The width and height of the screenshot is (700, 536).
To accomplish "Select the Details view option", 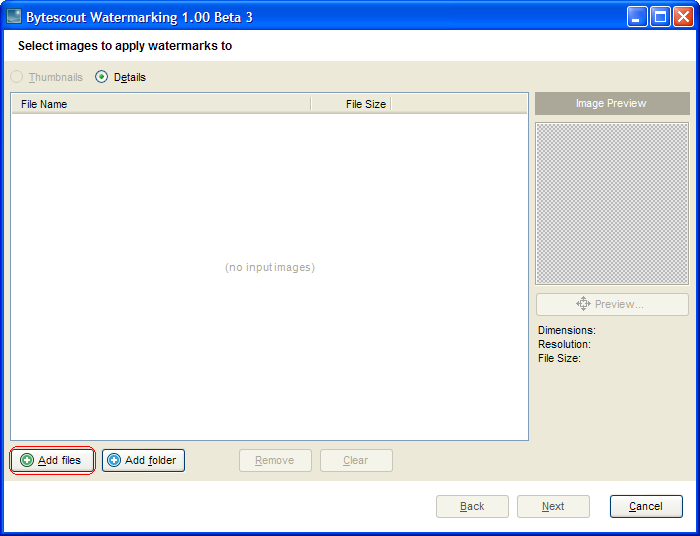I will 121,77.
